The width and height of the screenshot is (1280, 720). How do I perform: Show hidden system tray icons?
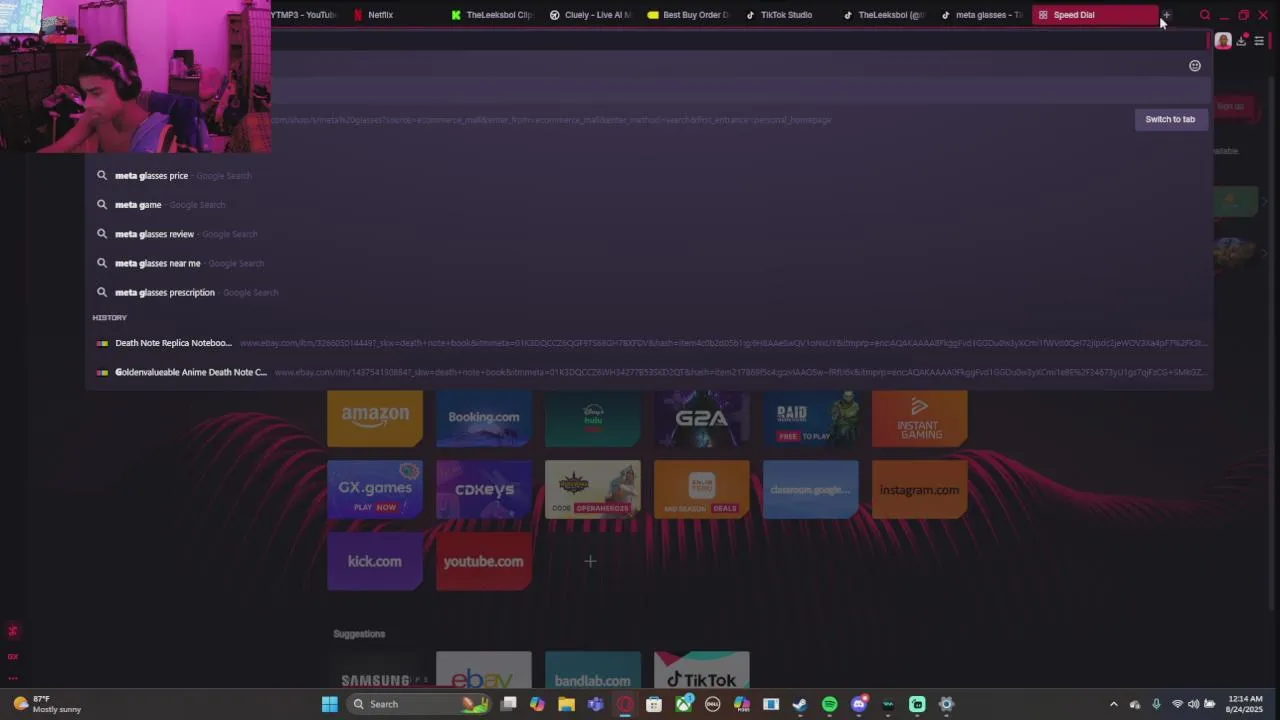(x=1114, y=704)
